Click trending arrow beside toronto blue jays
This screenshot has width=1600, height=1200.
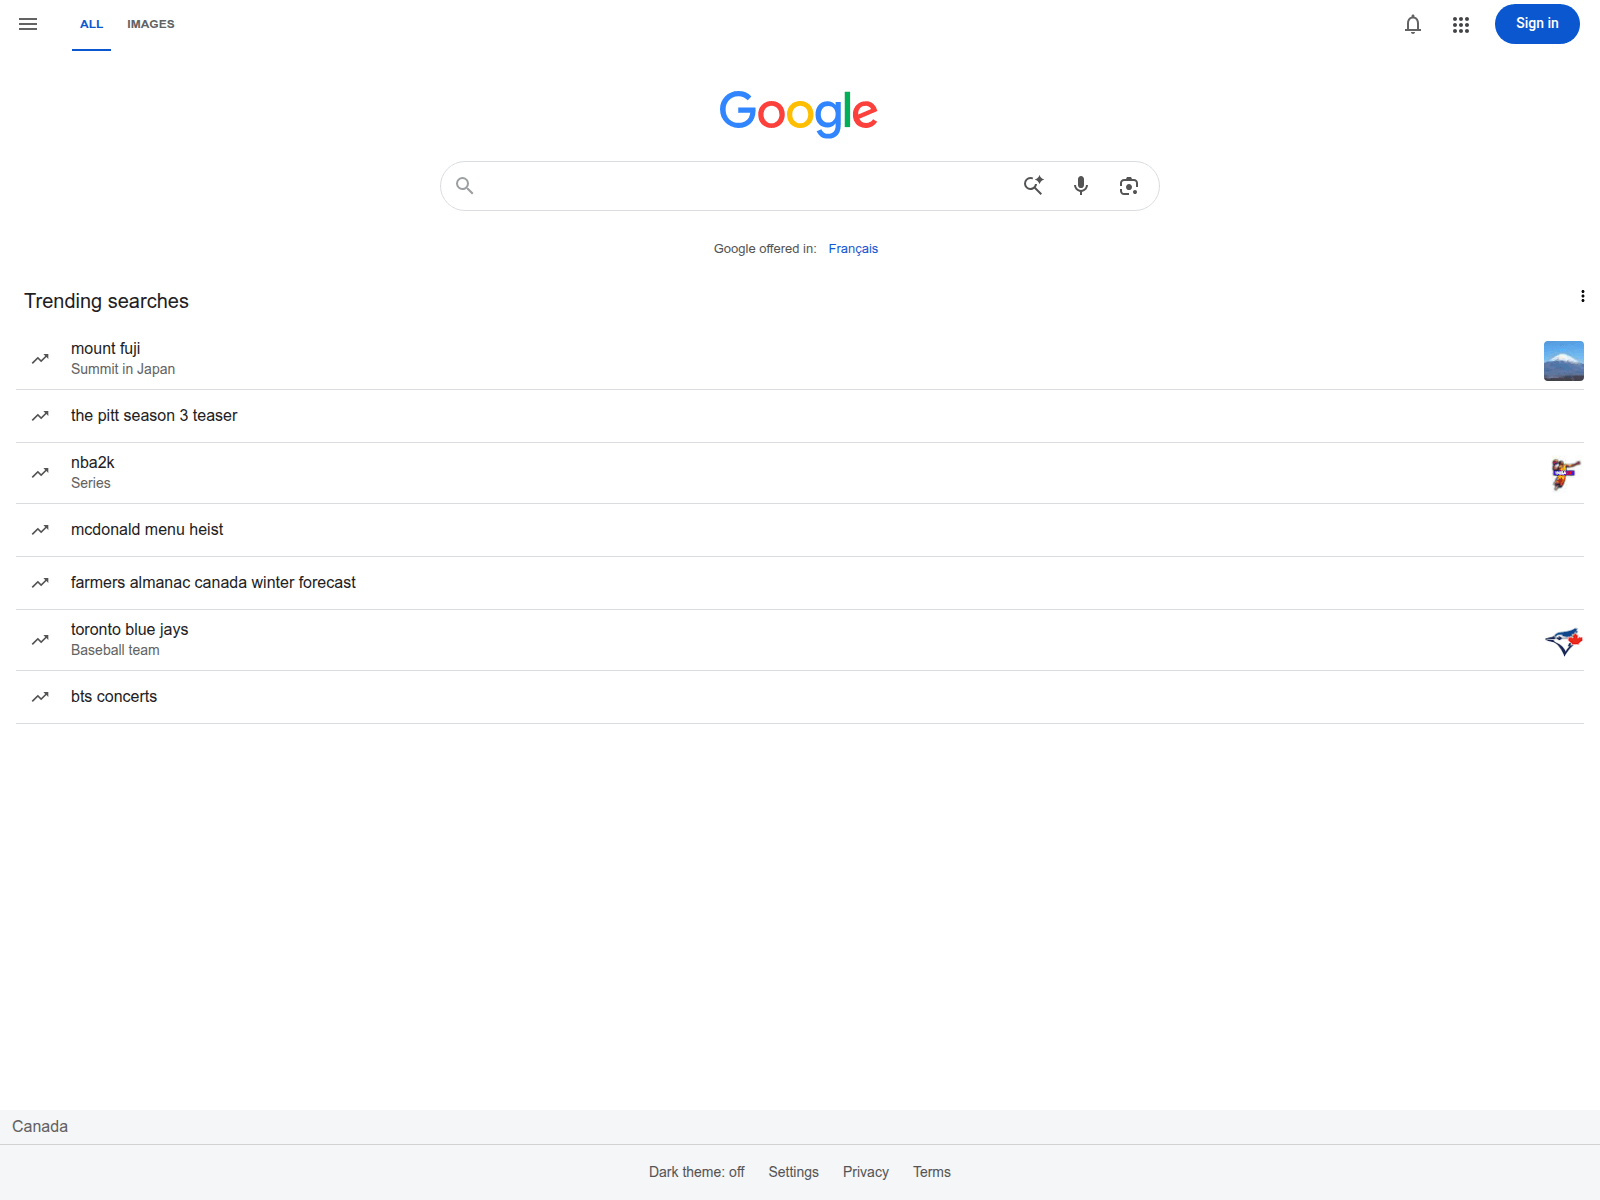(x=40, y=640)
